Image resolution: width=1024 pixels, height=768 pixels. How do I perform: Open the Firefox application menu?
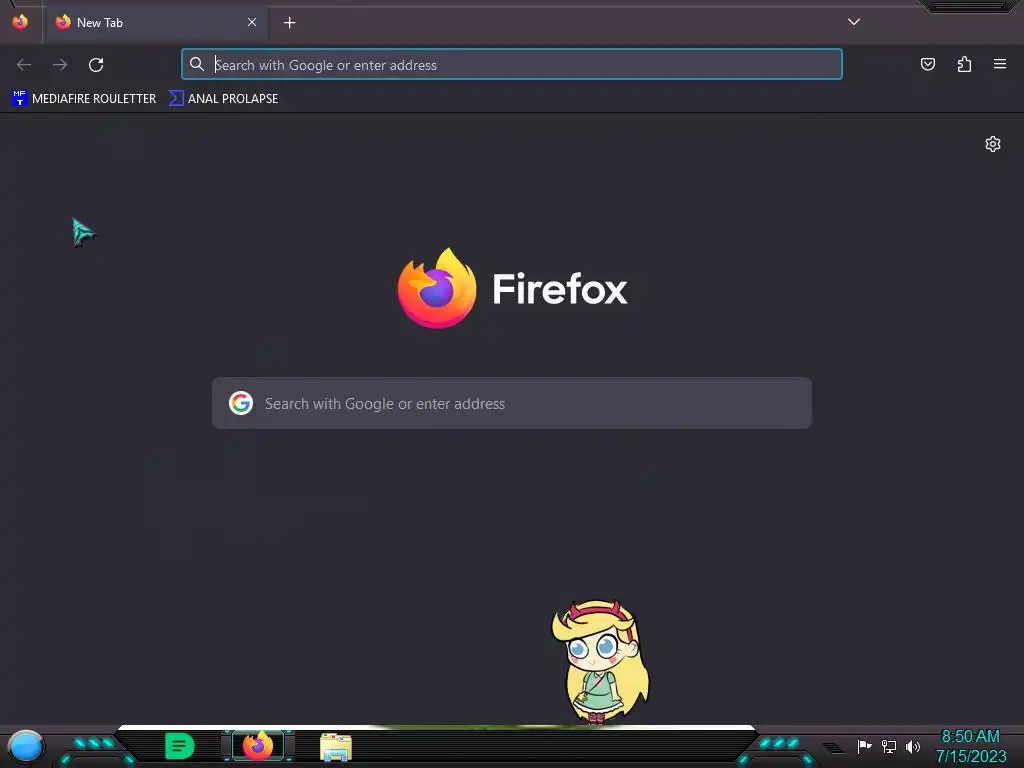click(x=1000, y=64)
